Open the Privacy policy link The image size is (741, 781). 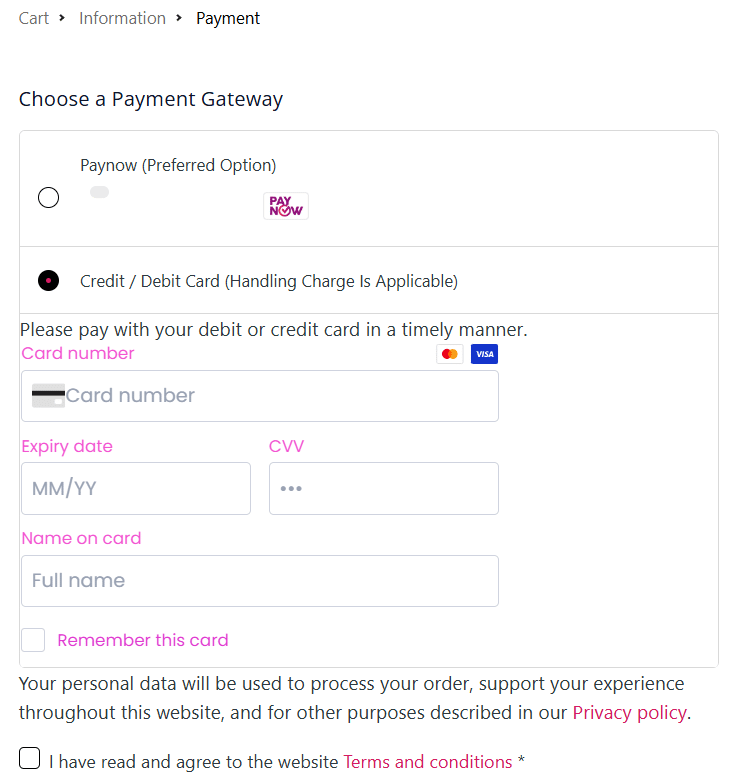point(629,713)
